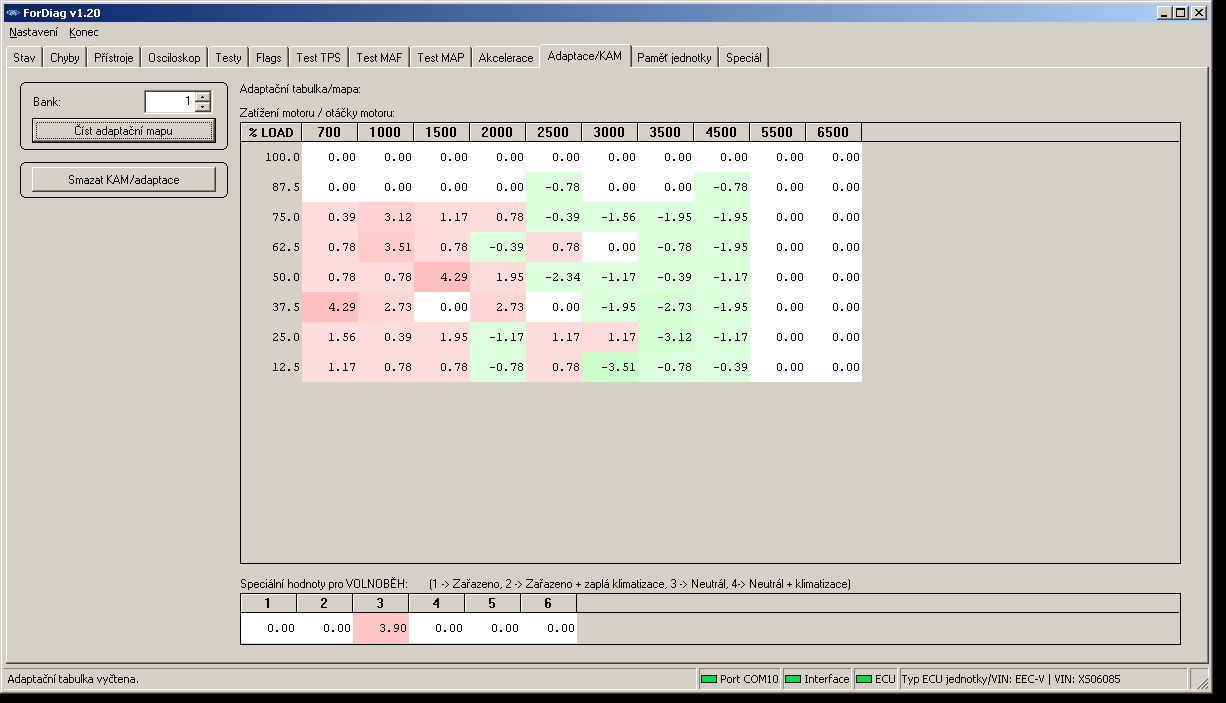1226x703 pixels.
Task: Open the Osciloskop tab
Action: (174, 58)
